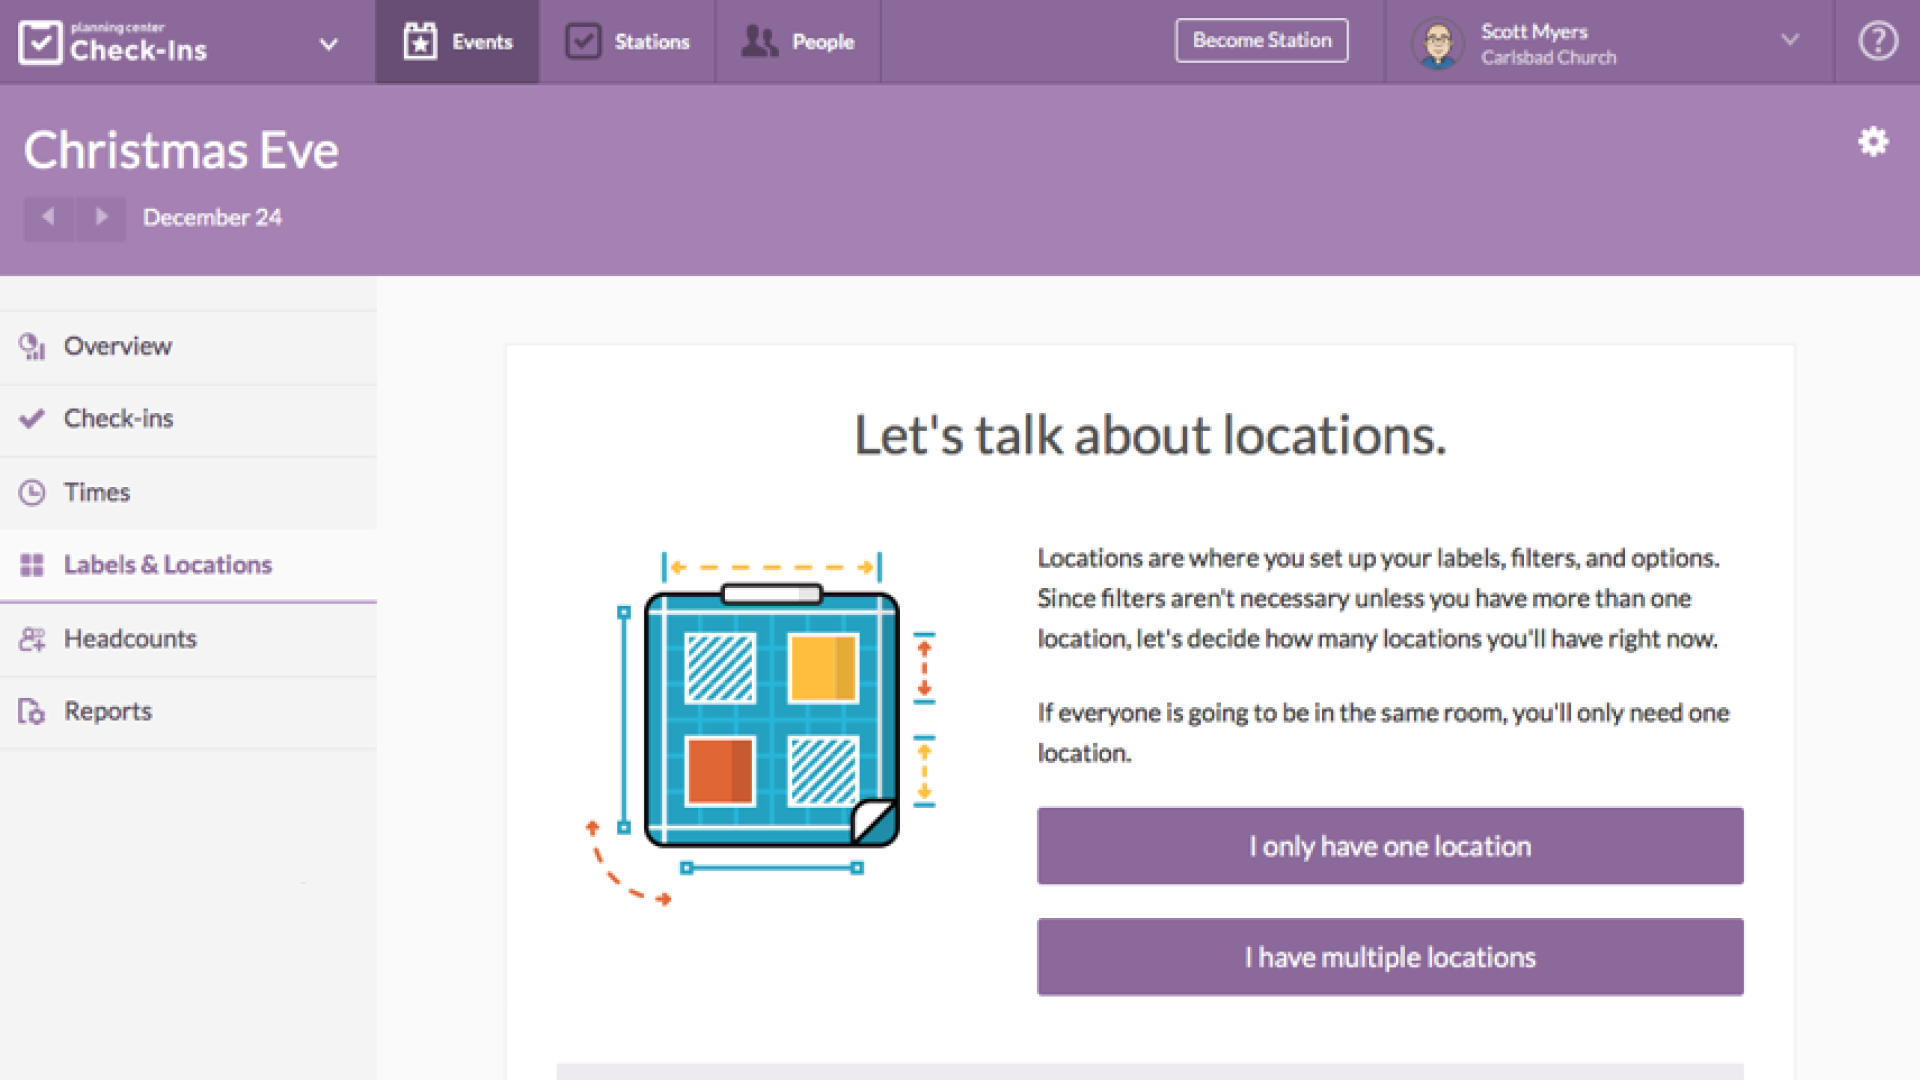The image size is (1920, 1080).
Task: Open the Scott Myers account dropdown
Action: pyautogui.click(x=1789, y=41)
